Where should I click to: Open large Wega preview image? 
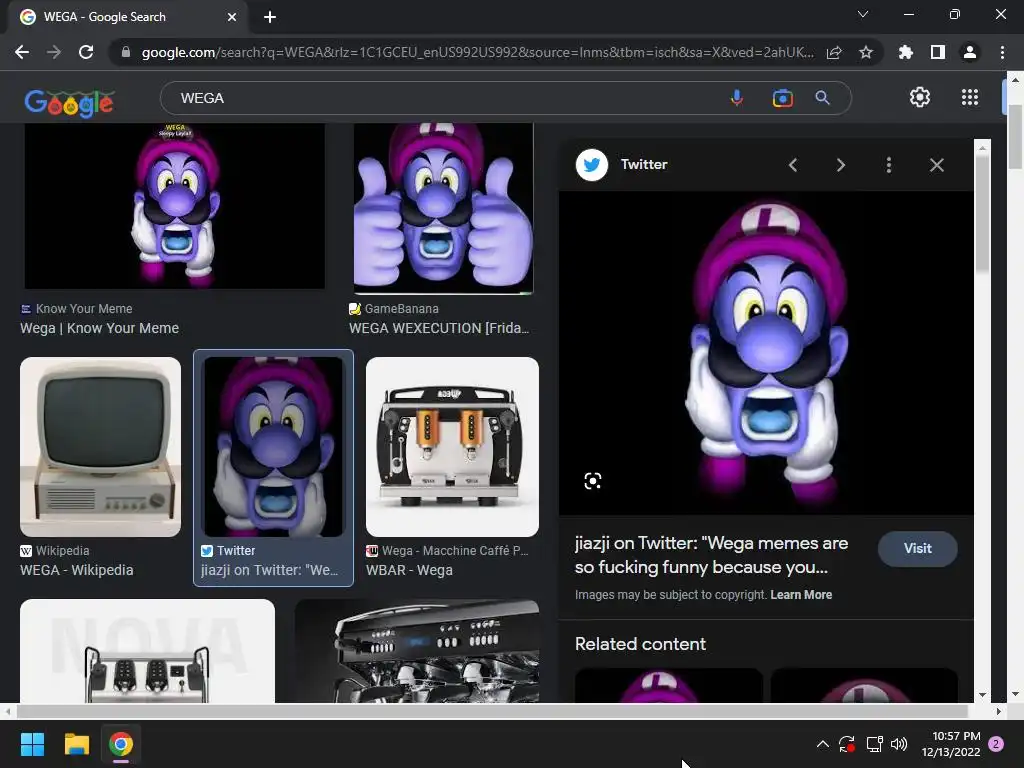coord(766,353)
